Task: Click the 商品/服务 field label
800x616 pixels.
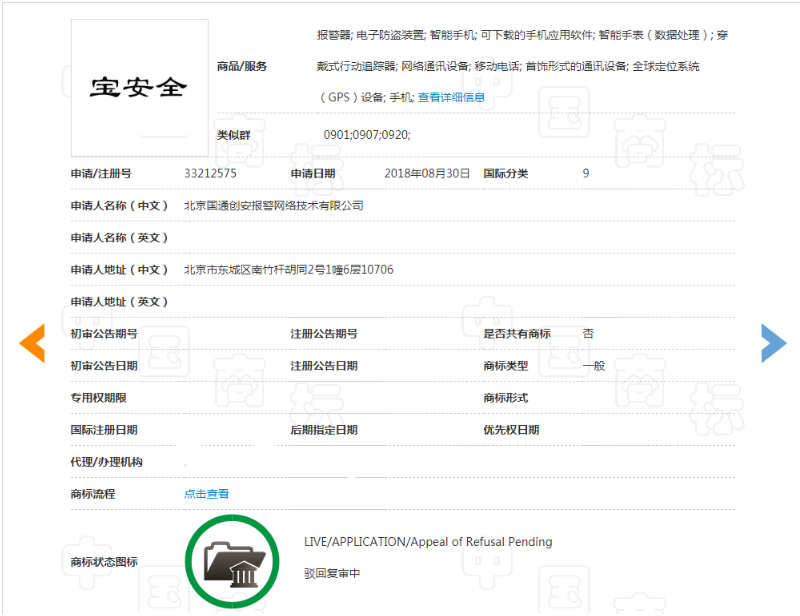Action: click(242, 66)
